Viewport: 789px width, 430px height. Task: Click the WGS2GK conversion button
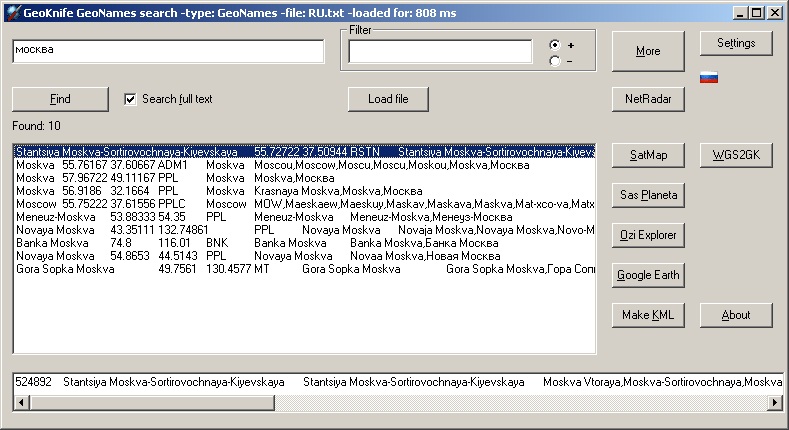736,155
